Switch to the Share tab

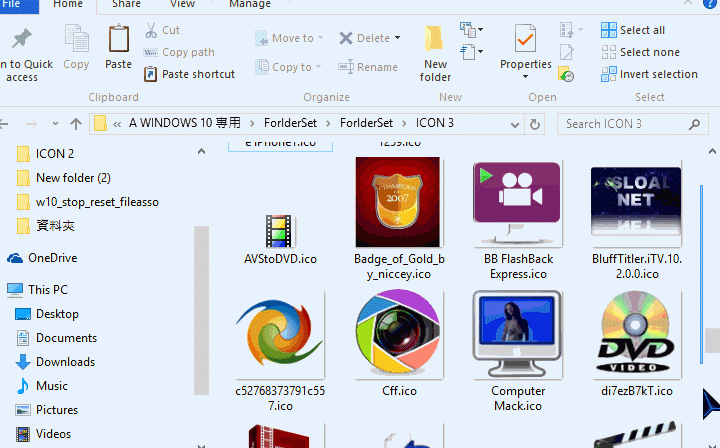pyautogui.click(x=126, y=5)
